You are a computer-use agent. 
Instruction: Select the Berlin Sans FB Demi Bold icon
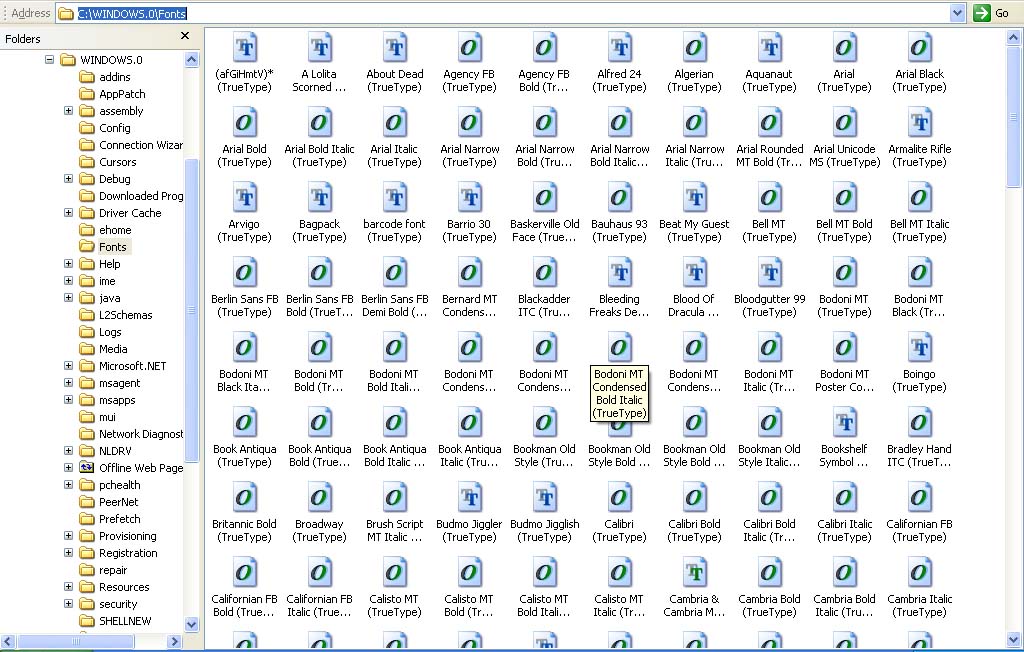click(394, 272)
